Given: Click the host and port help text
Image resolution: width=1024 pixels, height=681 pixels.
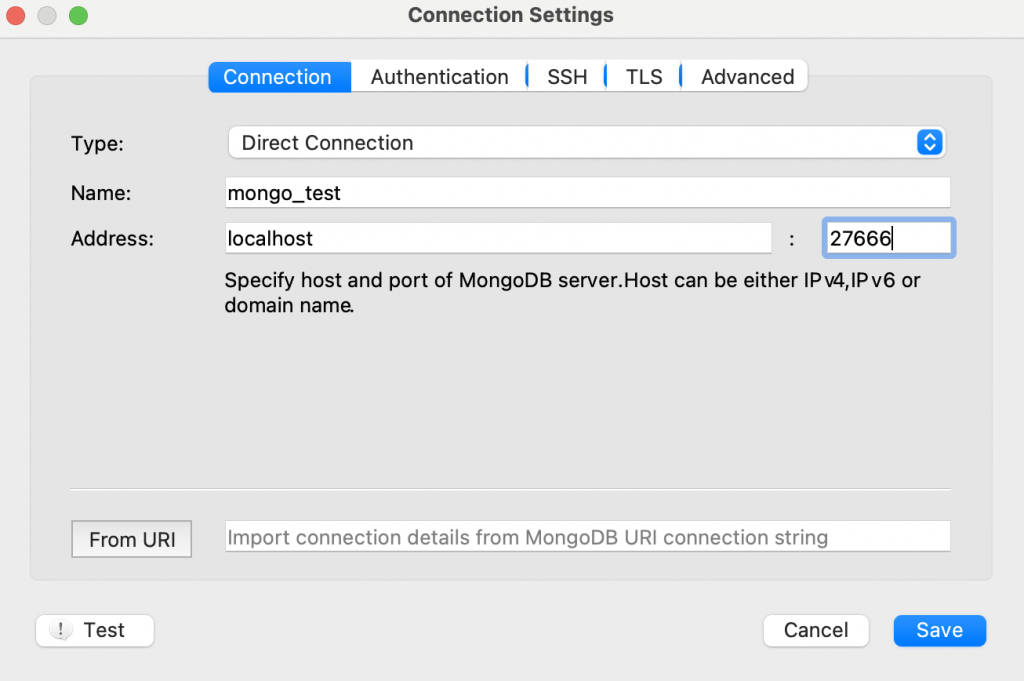Looking at the screenshot, I should (572, 293).
